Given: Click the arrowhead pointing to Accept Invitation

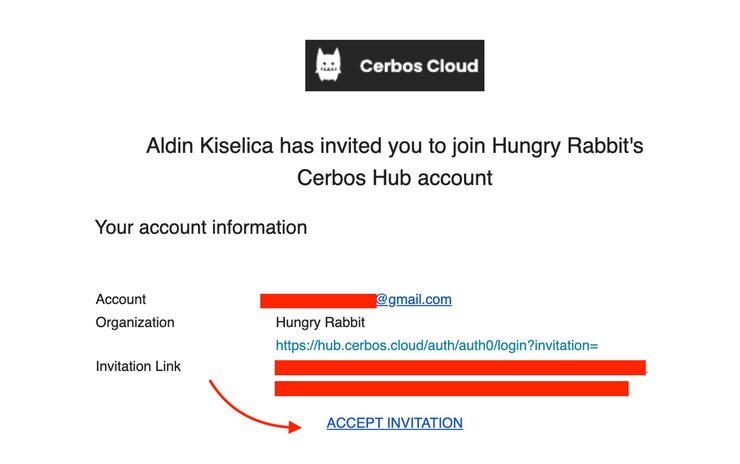Looking at the screenshot, I should 295,427.
